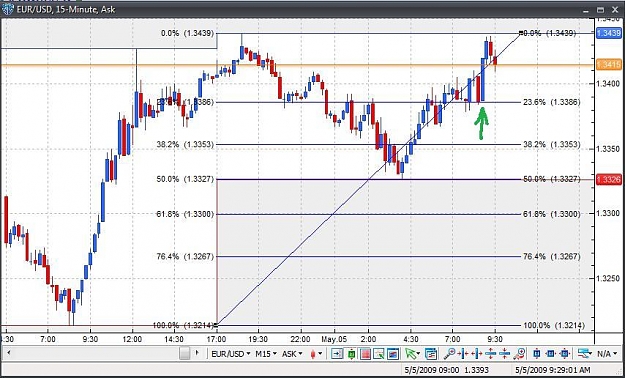Click the right-side 61.8% (1.3300) label
This screenshot has width=625, height=378.
tap(552, 214)
